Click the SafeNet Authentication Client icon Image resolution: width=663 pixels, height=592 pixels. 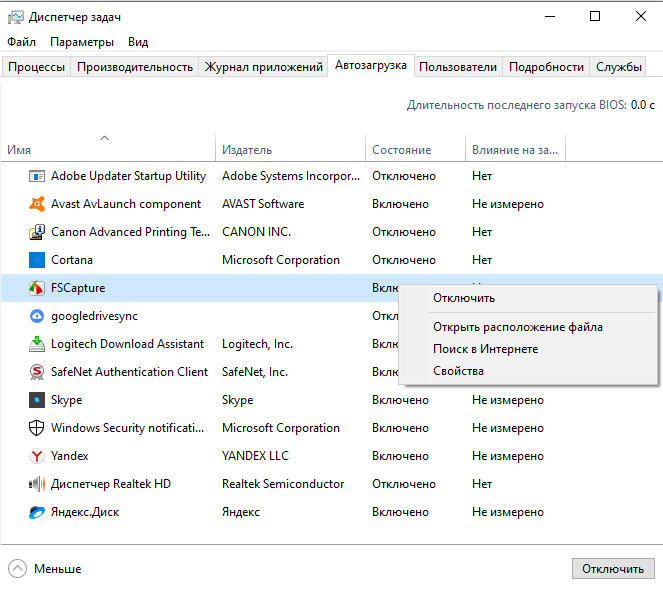click(37, 372)
